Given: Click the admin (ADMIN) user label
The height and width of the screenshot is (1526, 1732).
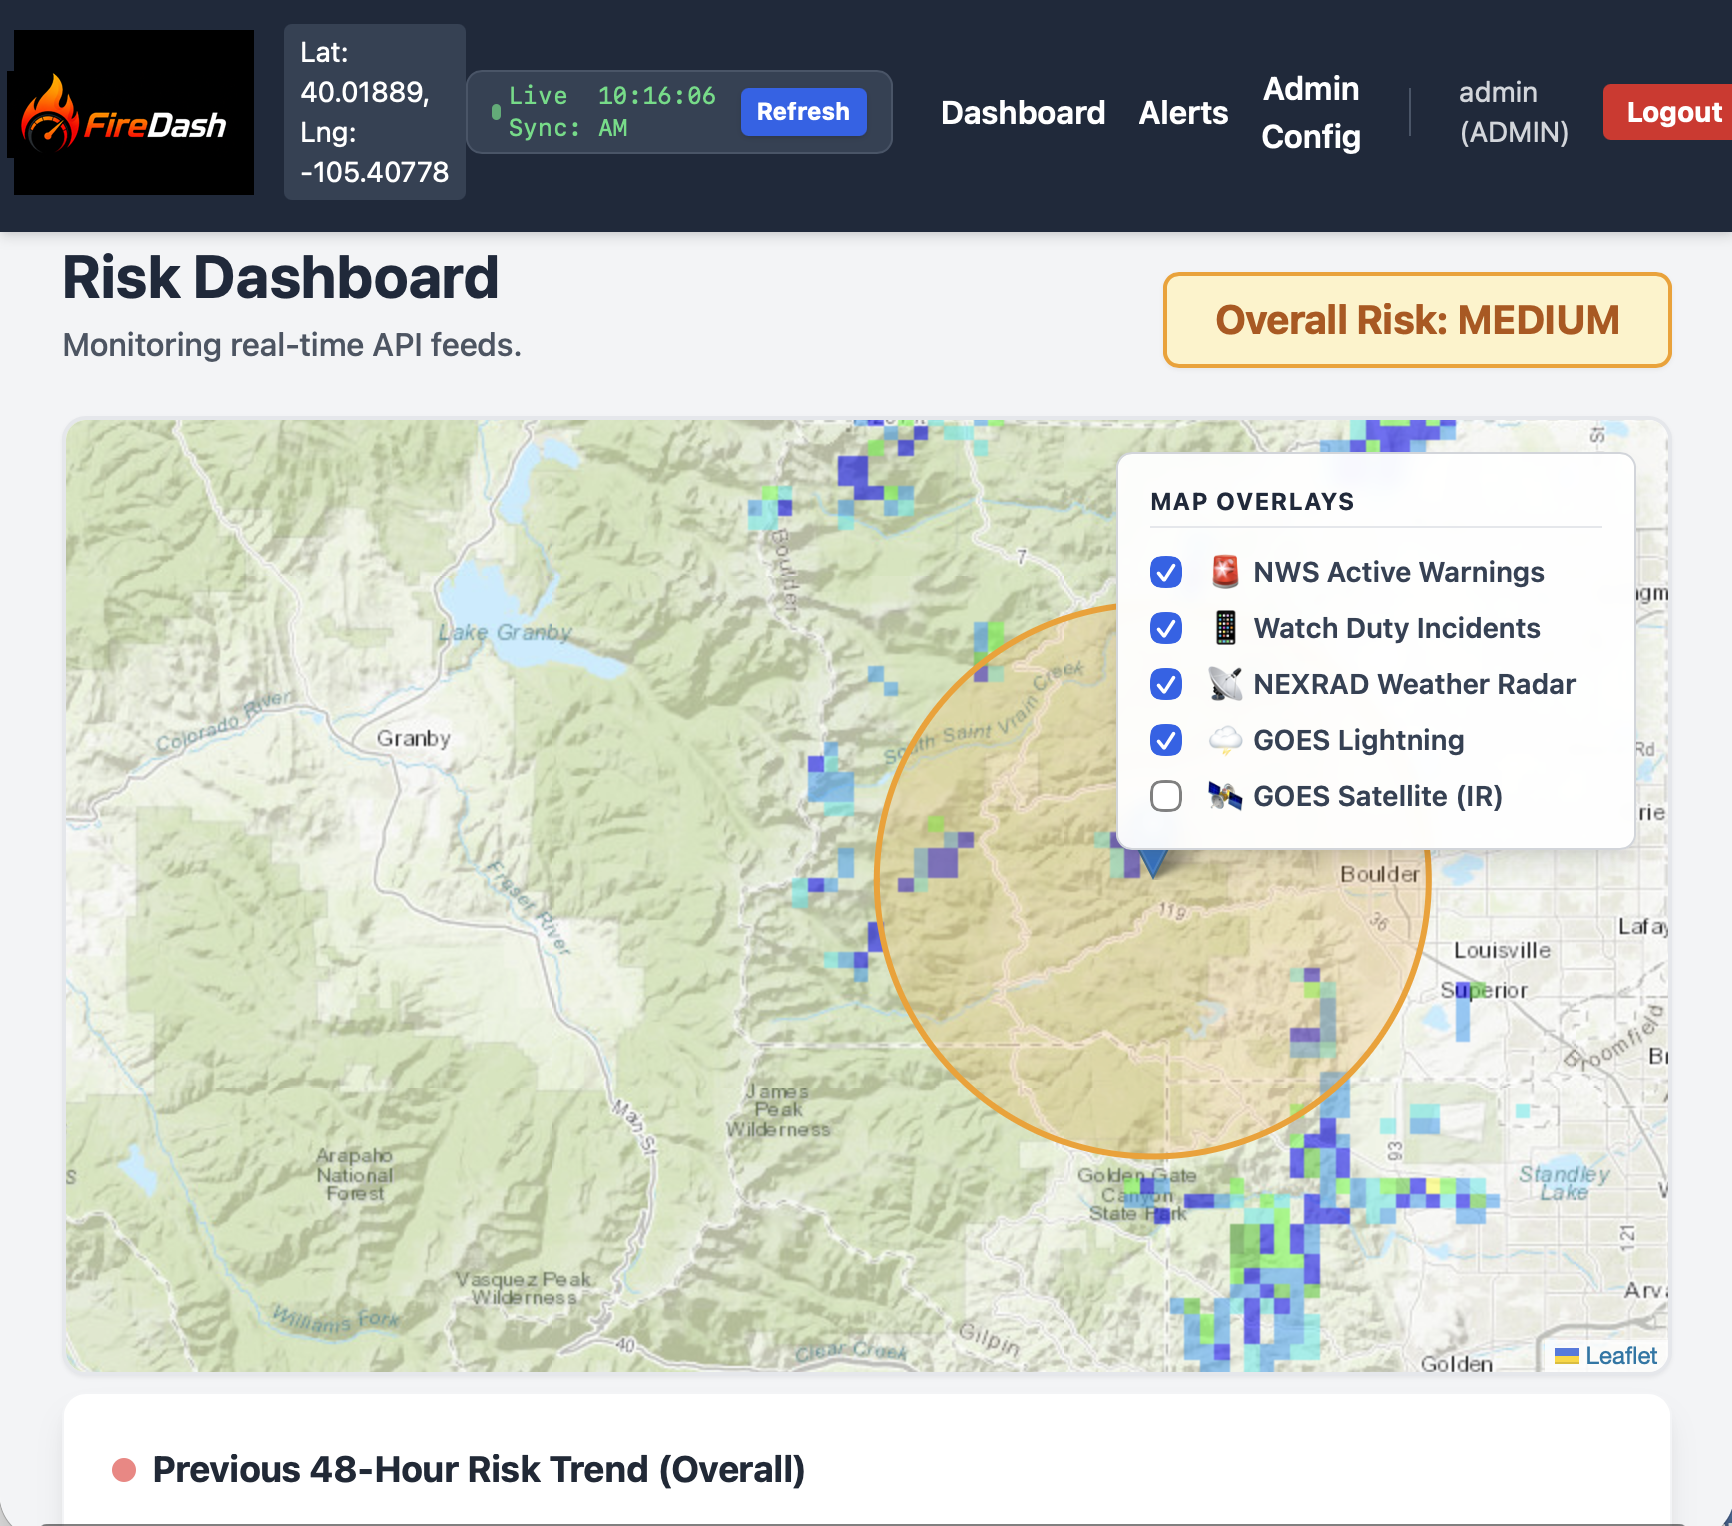Looking at the screenshot, I should click(x=1514, y=112).
